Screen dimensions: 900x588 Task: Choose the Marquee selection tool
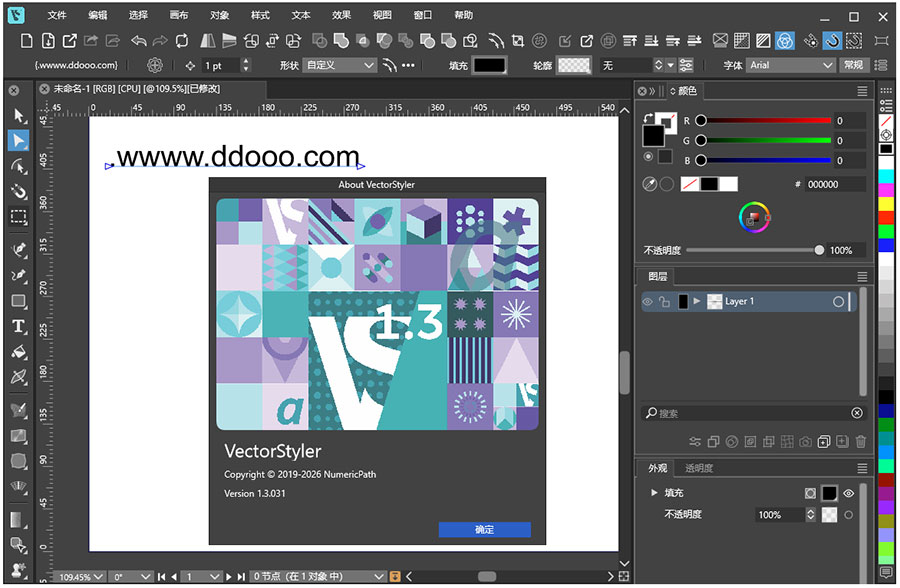(x=18, y=217)
